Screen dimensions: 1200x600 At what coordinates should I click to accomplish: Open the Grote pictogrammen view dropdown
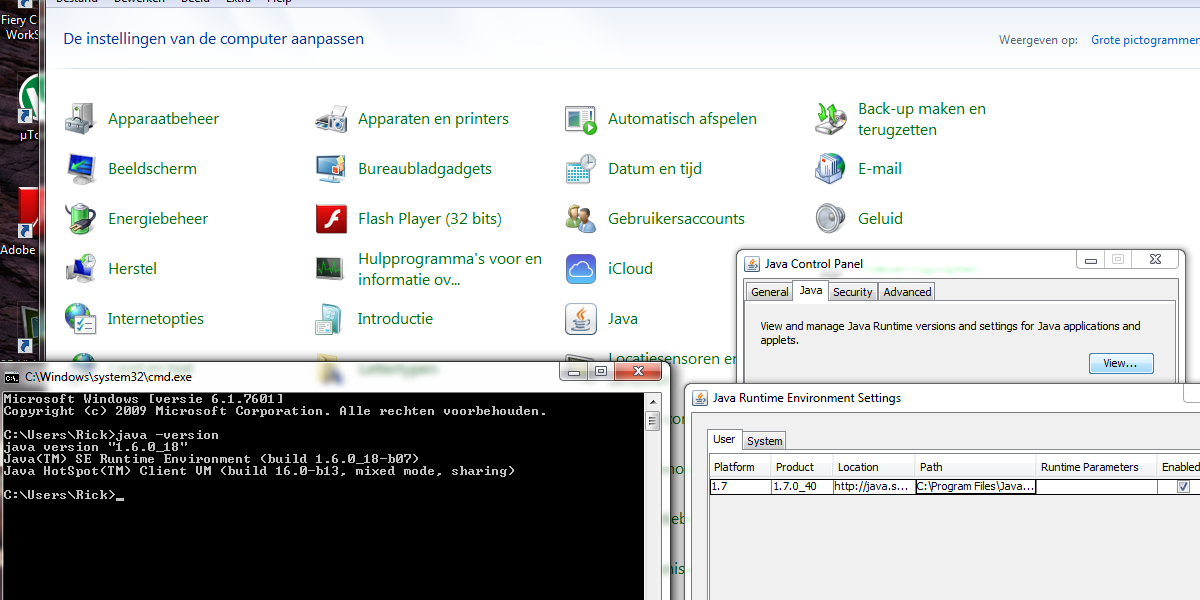coord(1145,40)
